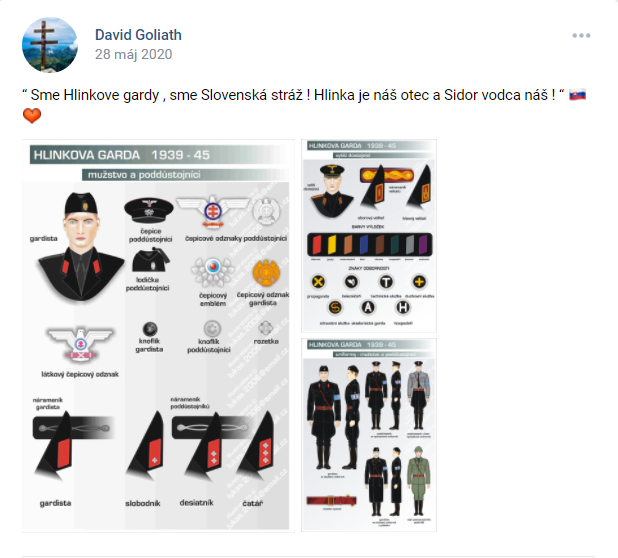Click the knoflík gardista button icon
This screenshot has height=558, width=618.
tap(150, 329)
